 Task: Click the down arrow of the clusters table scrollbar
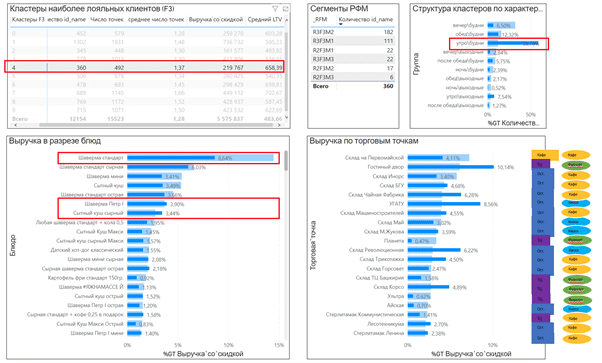pos(286,118)
